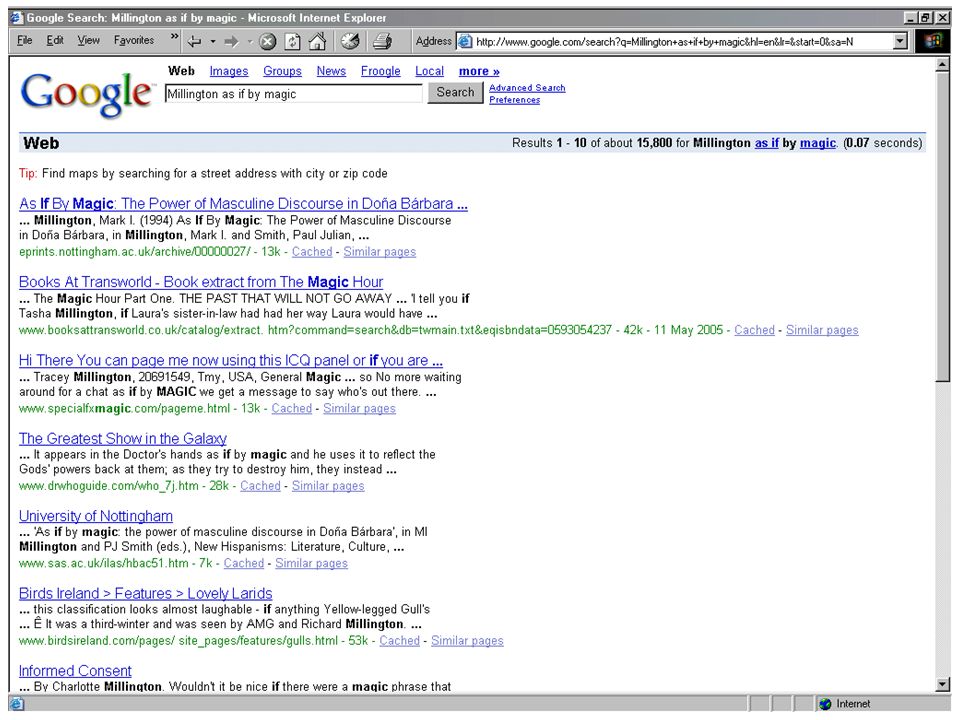The height and width of the screenshot is (720, 960).
Task: Open the Edit menu
Action: tap(54, 40)
